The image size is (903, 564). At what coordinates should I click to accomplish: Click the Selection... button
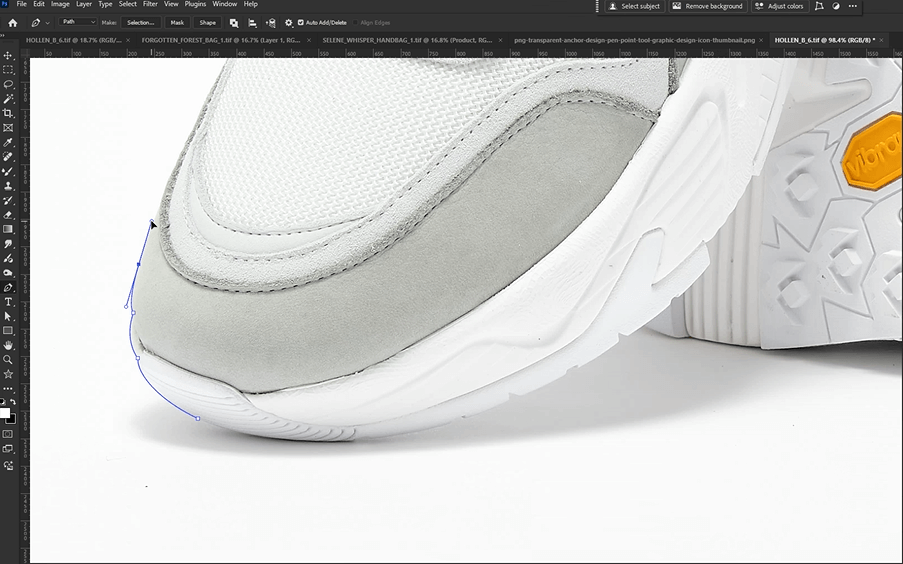pos(141,22)
